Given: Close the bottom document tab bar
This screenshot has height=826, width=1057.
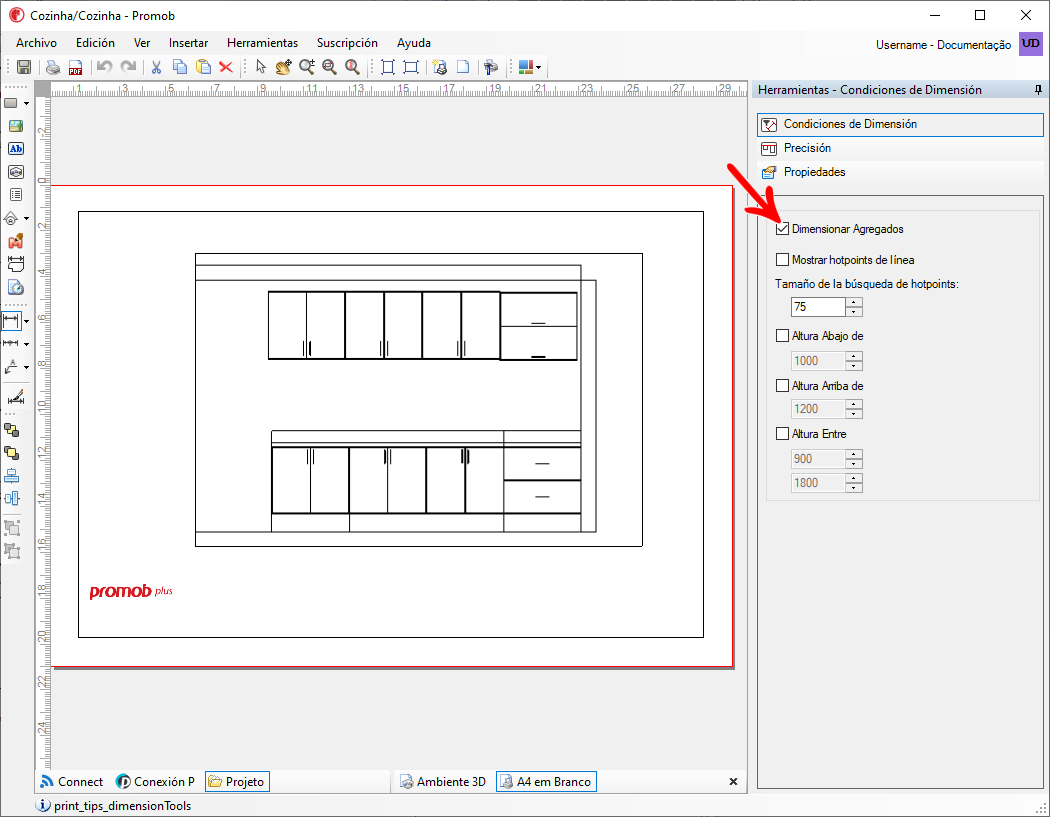Looking at the screenshot, I should 733,782.
